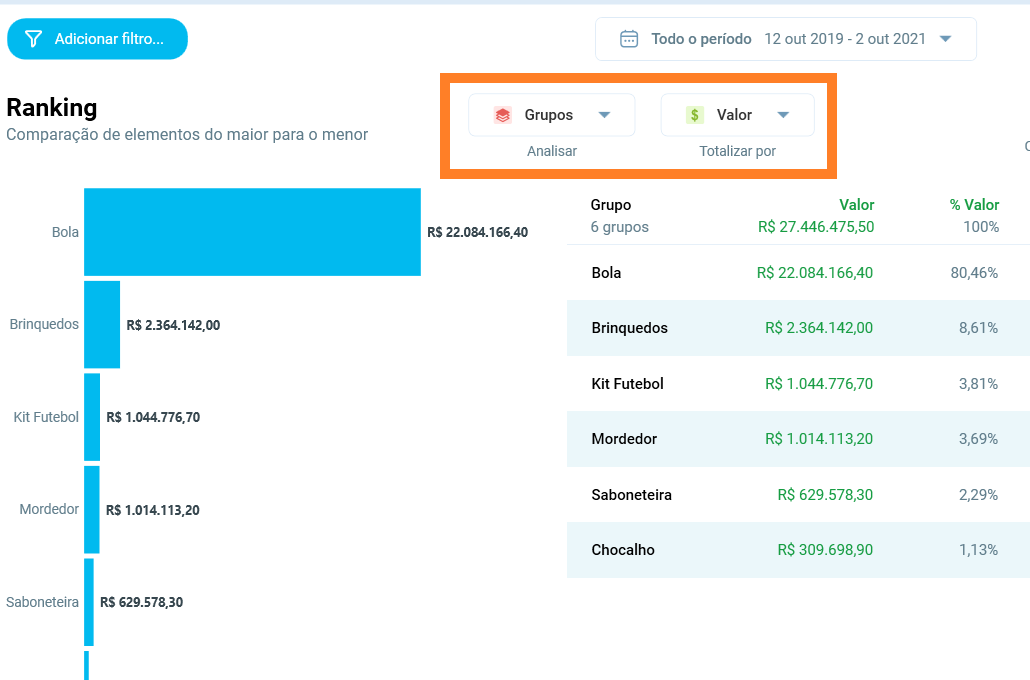Click the 8,61% percentage cell
The width and height of the screenshot is (1030, 680).
978,328
